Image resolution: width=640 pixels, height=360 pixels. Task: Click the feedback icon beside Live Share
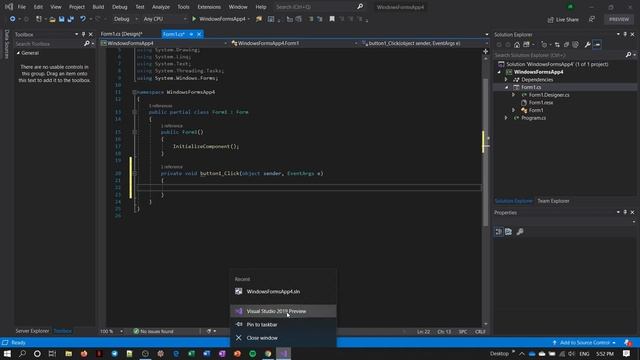point(592,19)
